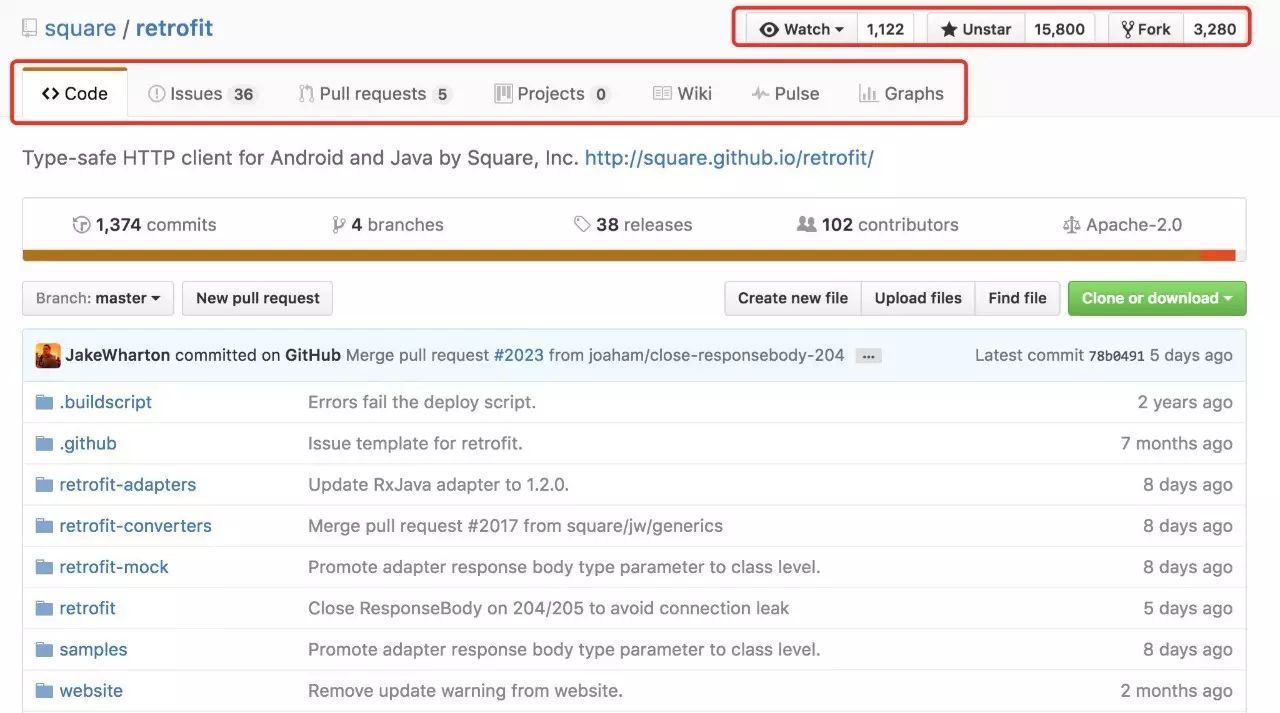This screenshot has width=1280, height=713.
Task: Click the folder icon beside retrofit-mock
Action: (x=44, y=567)
